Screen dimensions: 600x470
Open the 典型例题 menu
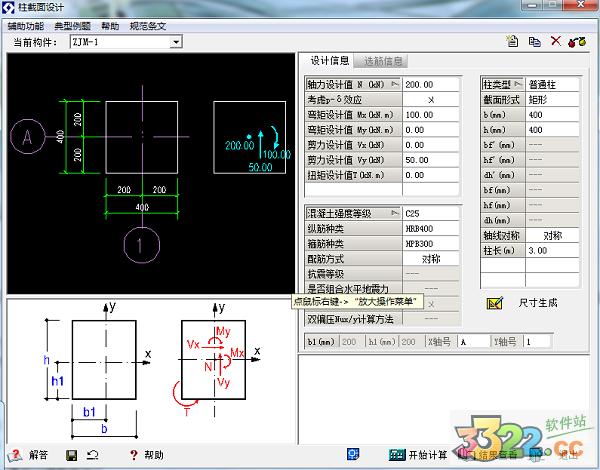tap(73, 26)
